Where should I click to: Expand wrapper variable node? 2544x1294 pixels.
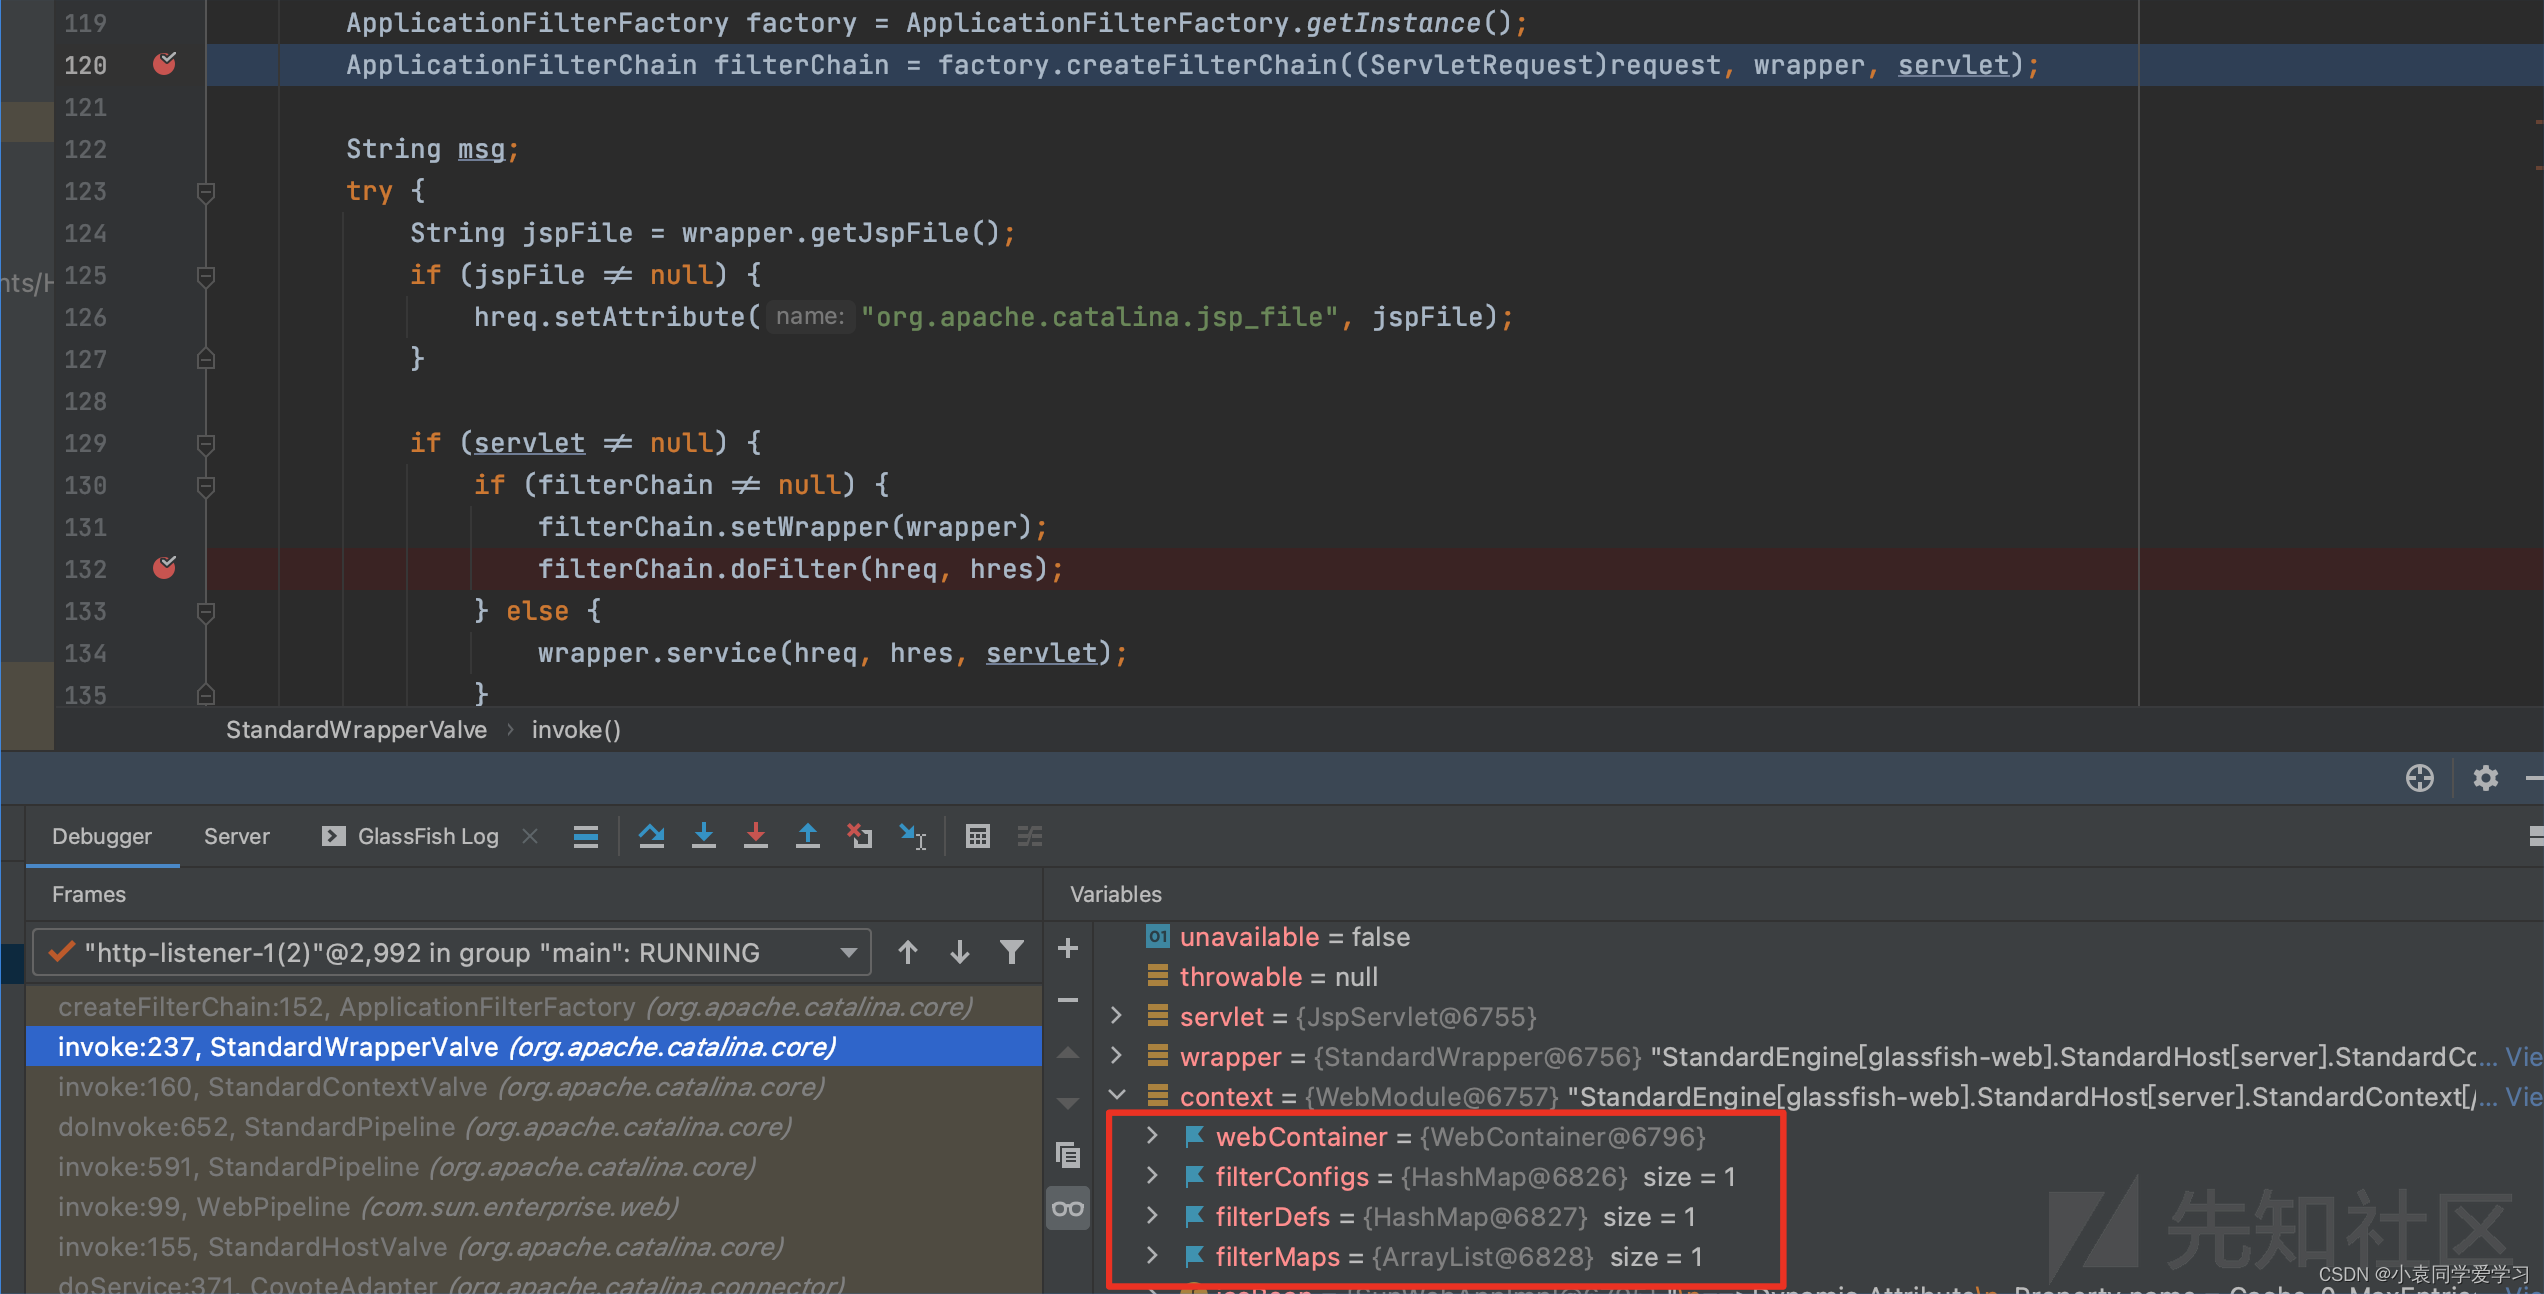(x=1117, y=1056)
